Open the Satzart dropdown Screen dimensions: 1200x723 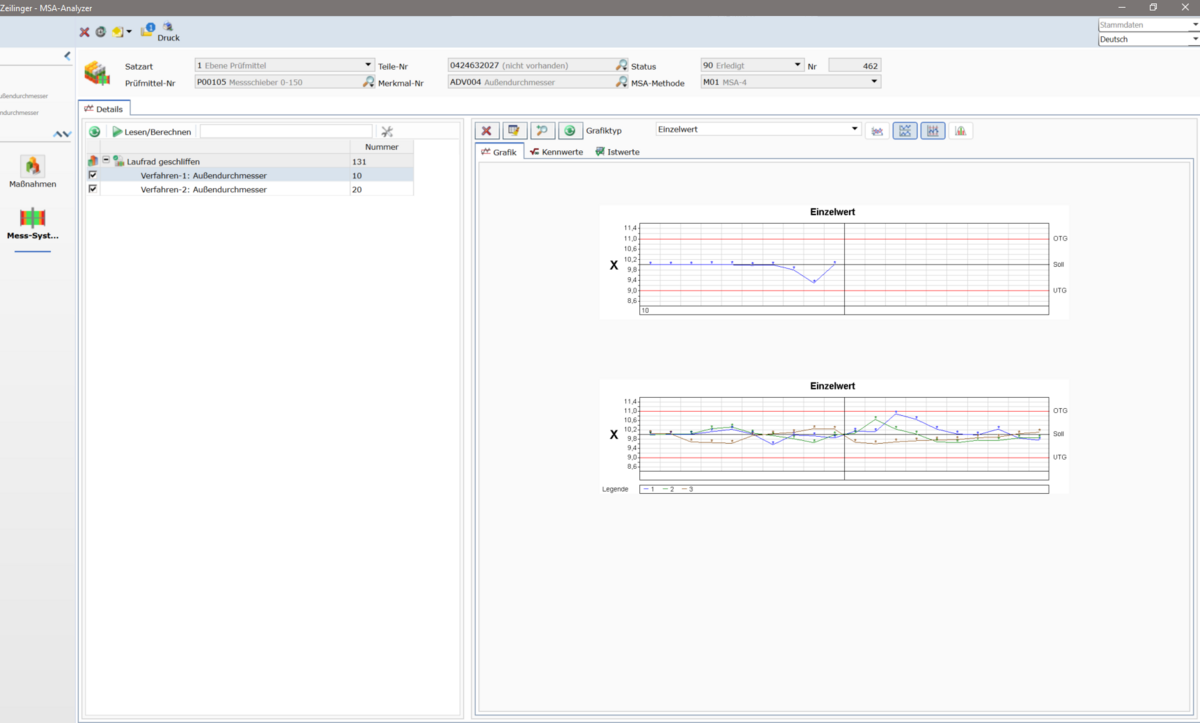[x=368, y=65]
